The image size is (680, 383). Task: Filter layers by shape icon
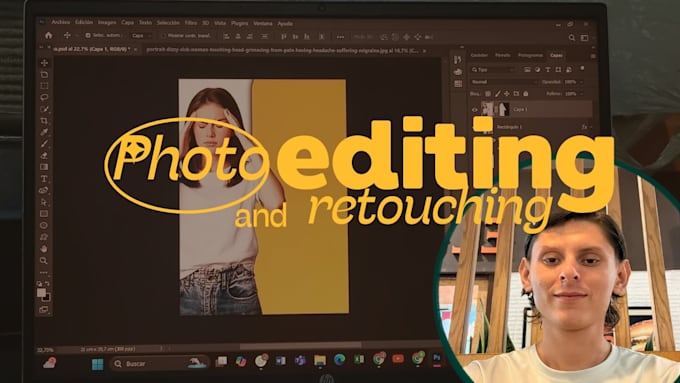pos(558,69)
